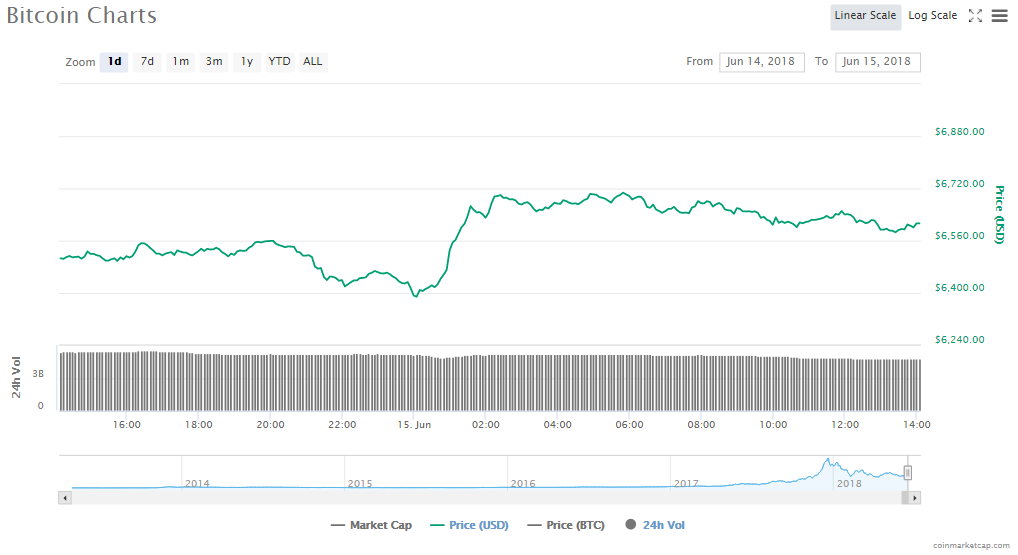Screen dimensions: 1018x555
Task: Click the navigator scrollbar left arrow
Action: pos(66,497)
